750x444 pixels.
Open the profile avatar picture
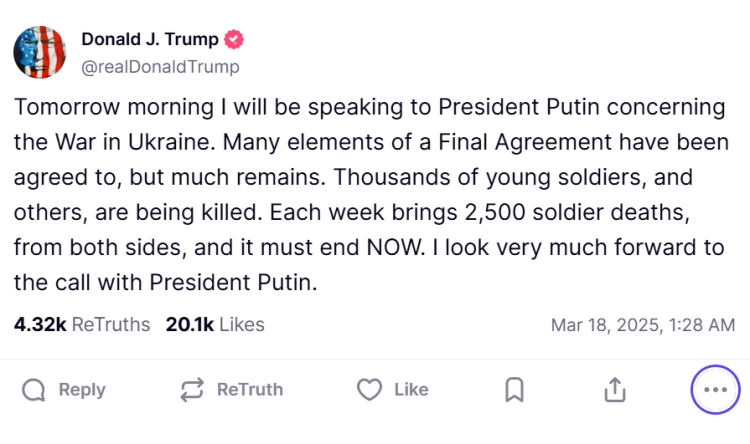pos(39,52)
